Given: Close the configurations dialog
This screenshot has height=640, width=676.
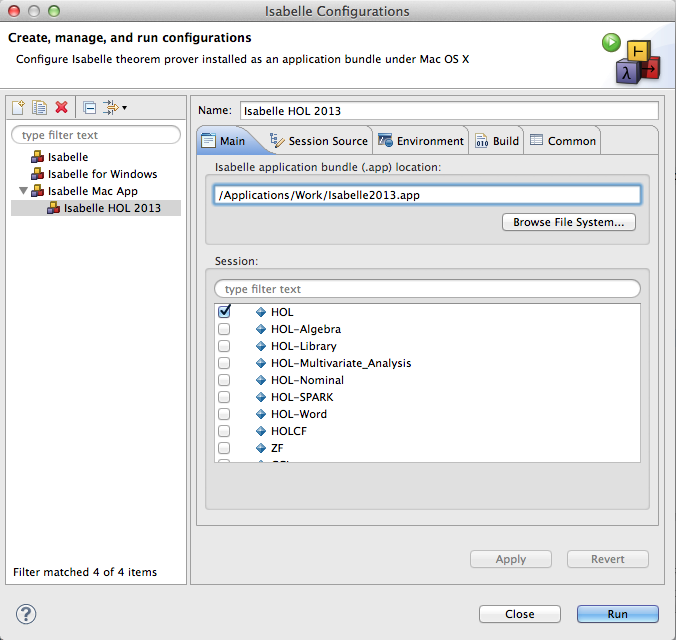Looking at the screenshot, I should (x=520, y=614).
